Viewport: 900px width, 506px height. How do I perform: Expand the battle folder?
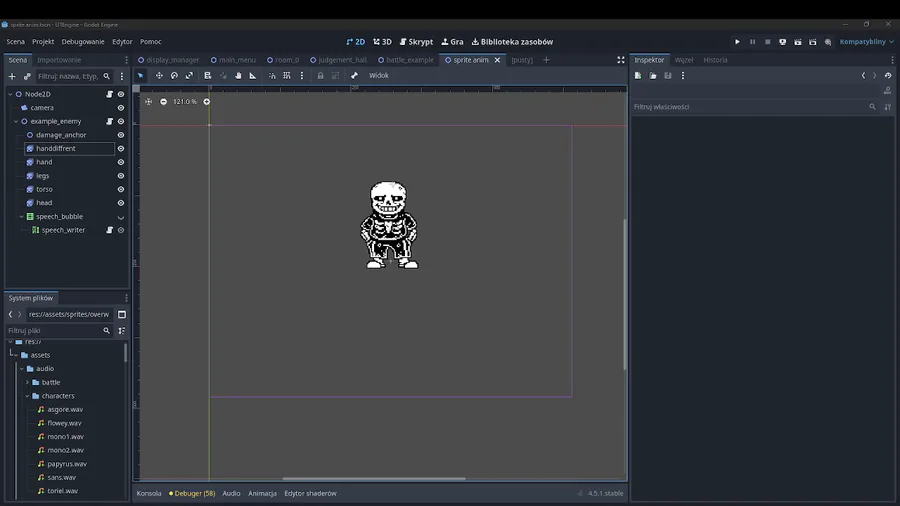point(27,382)
